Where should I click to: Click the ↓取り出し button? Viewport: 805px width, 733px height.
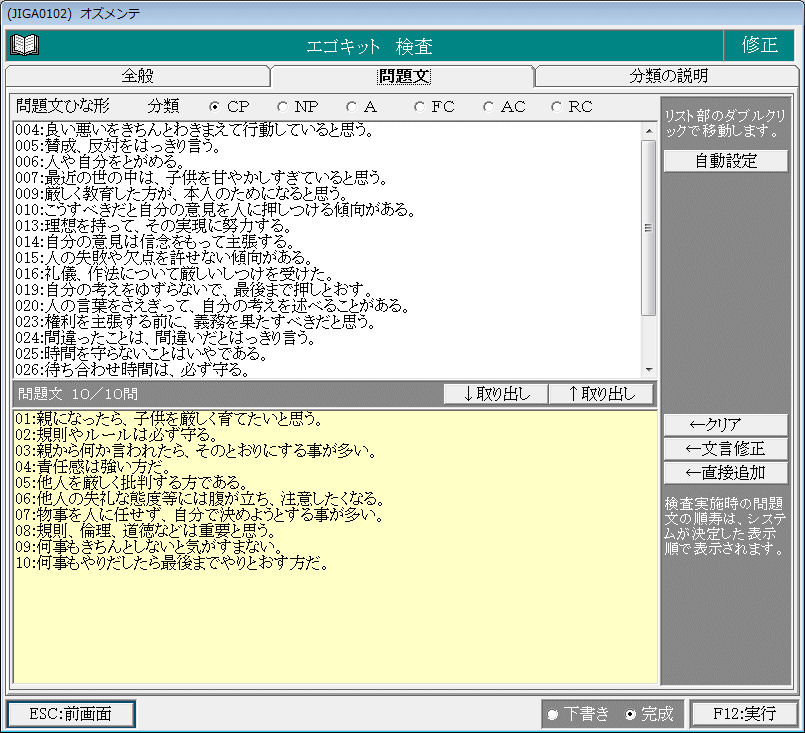pyautogui.click(x=496, y=394)
